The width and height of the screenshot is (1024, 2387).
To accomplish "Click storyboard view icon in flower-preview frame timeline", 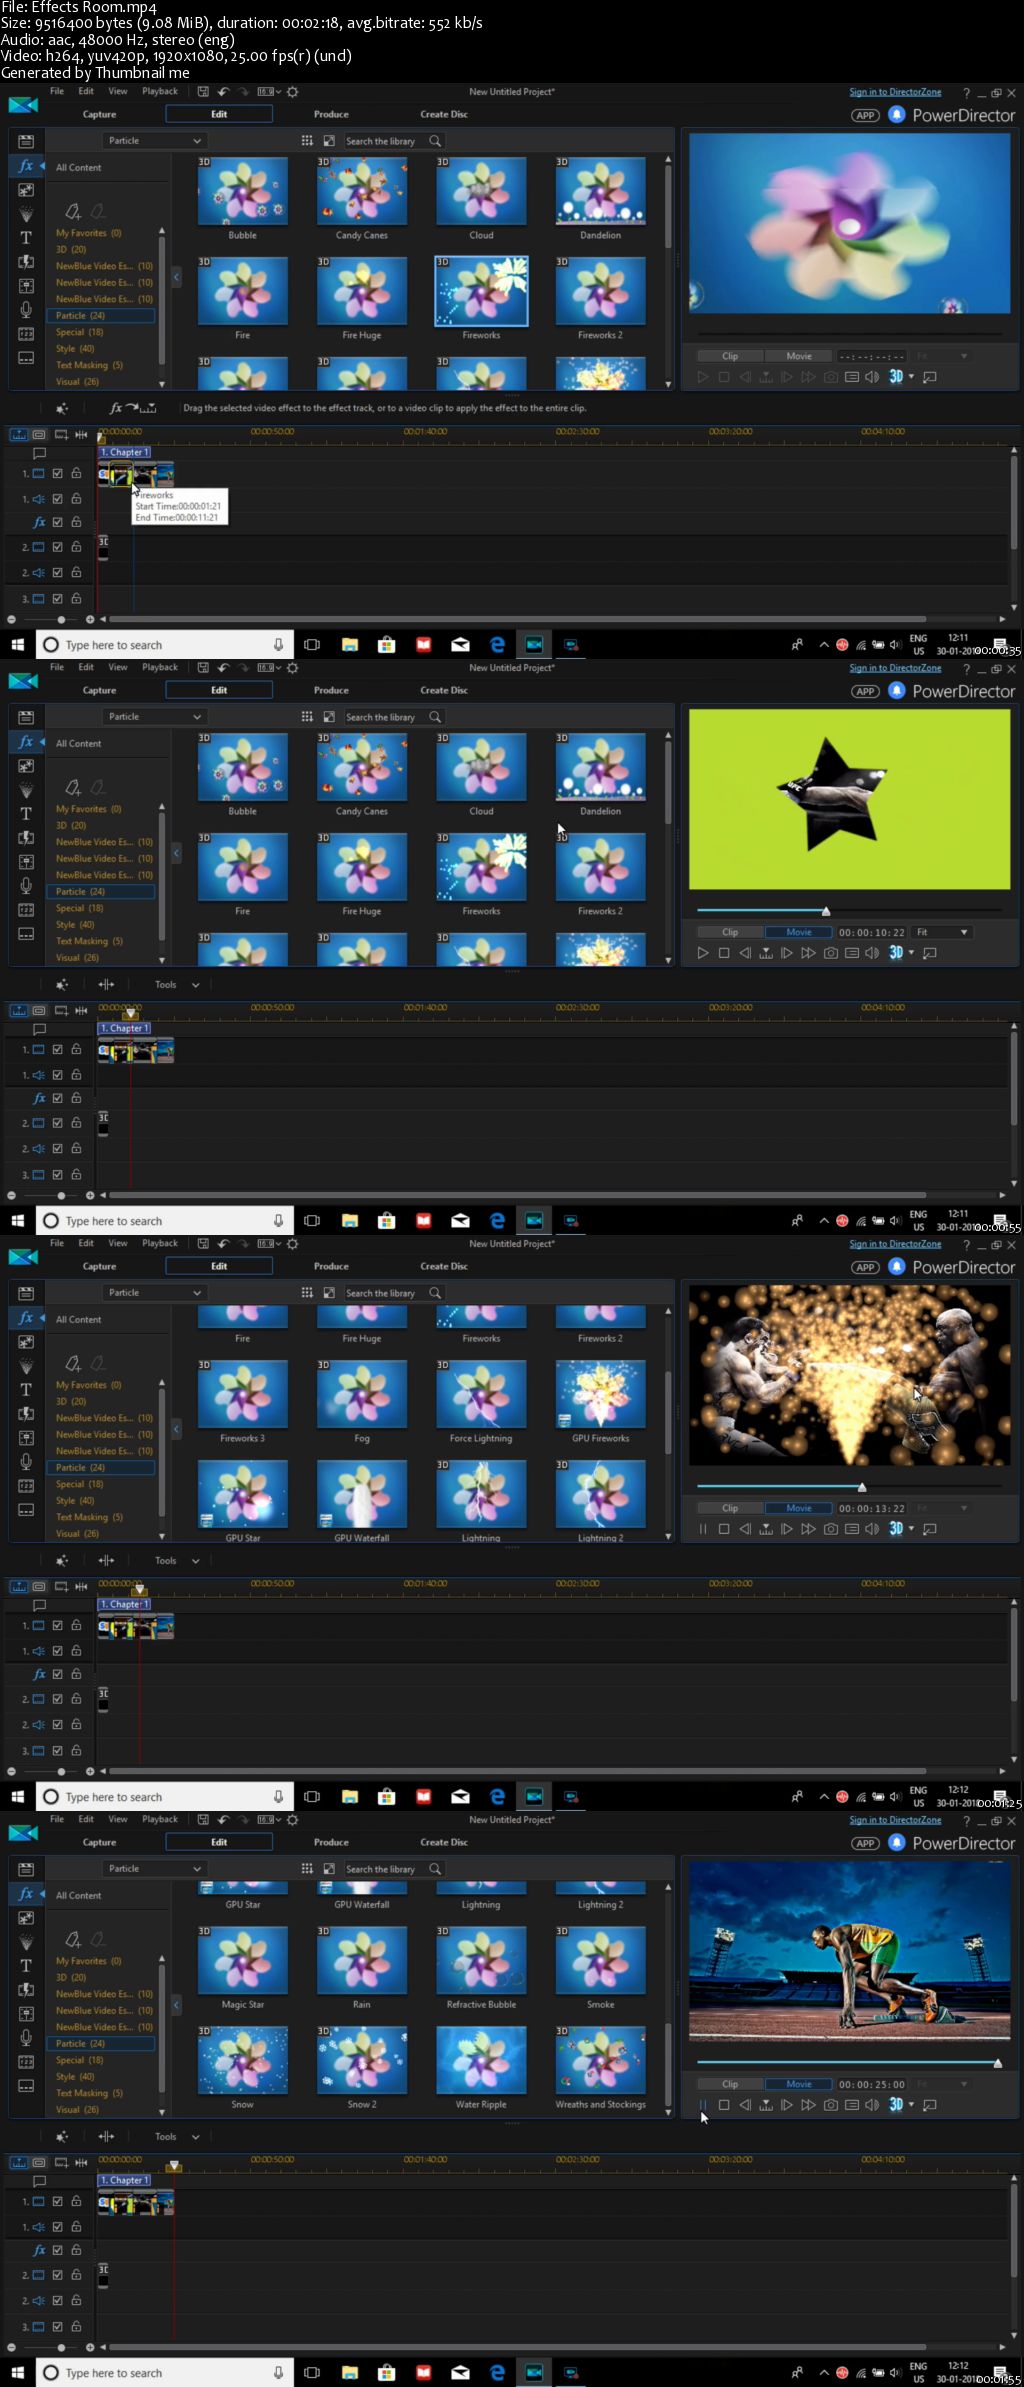I will click(39, 435).
